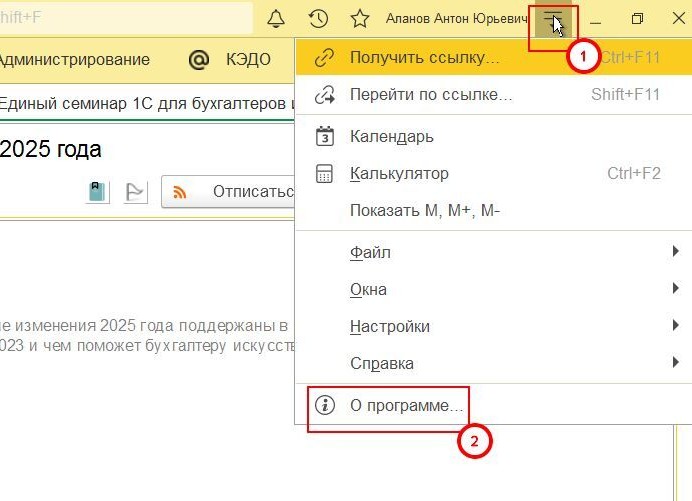Click the calendar icon in the menu
The width and height of the screenshot is (692, 501).
[x=325, y=136]
